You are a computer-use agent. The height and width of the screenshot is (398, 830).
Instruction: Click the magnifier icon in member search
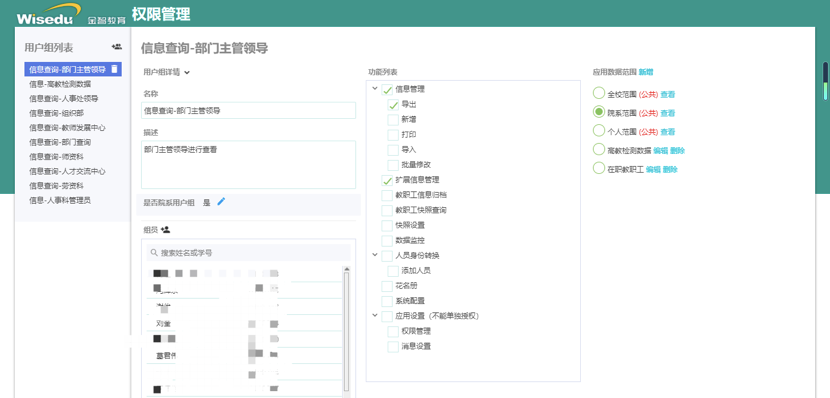click(x=155, y=253)
